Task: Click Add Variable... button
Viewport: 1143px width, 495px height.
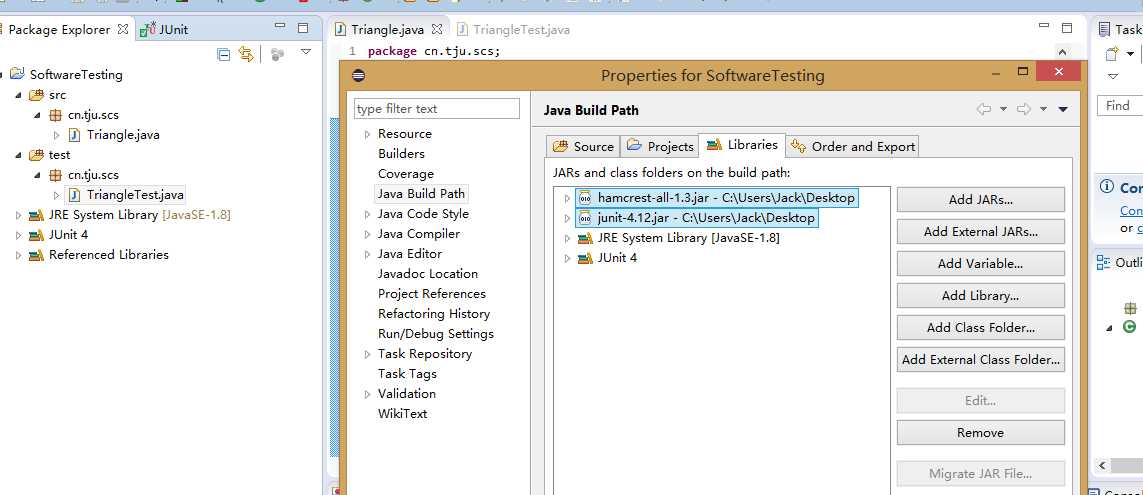Action: click(980, 264)
